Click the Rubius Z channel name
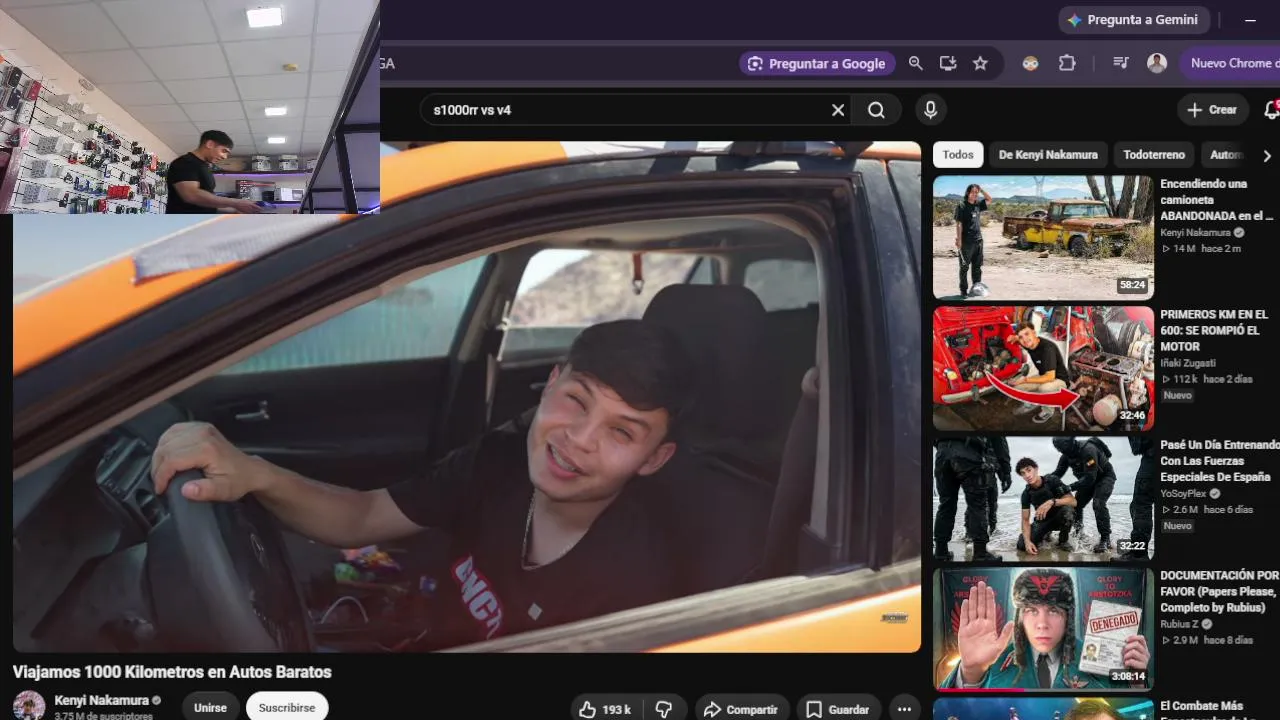 coord(1179,624)
